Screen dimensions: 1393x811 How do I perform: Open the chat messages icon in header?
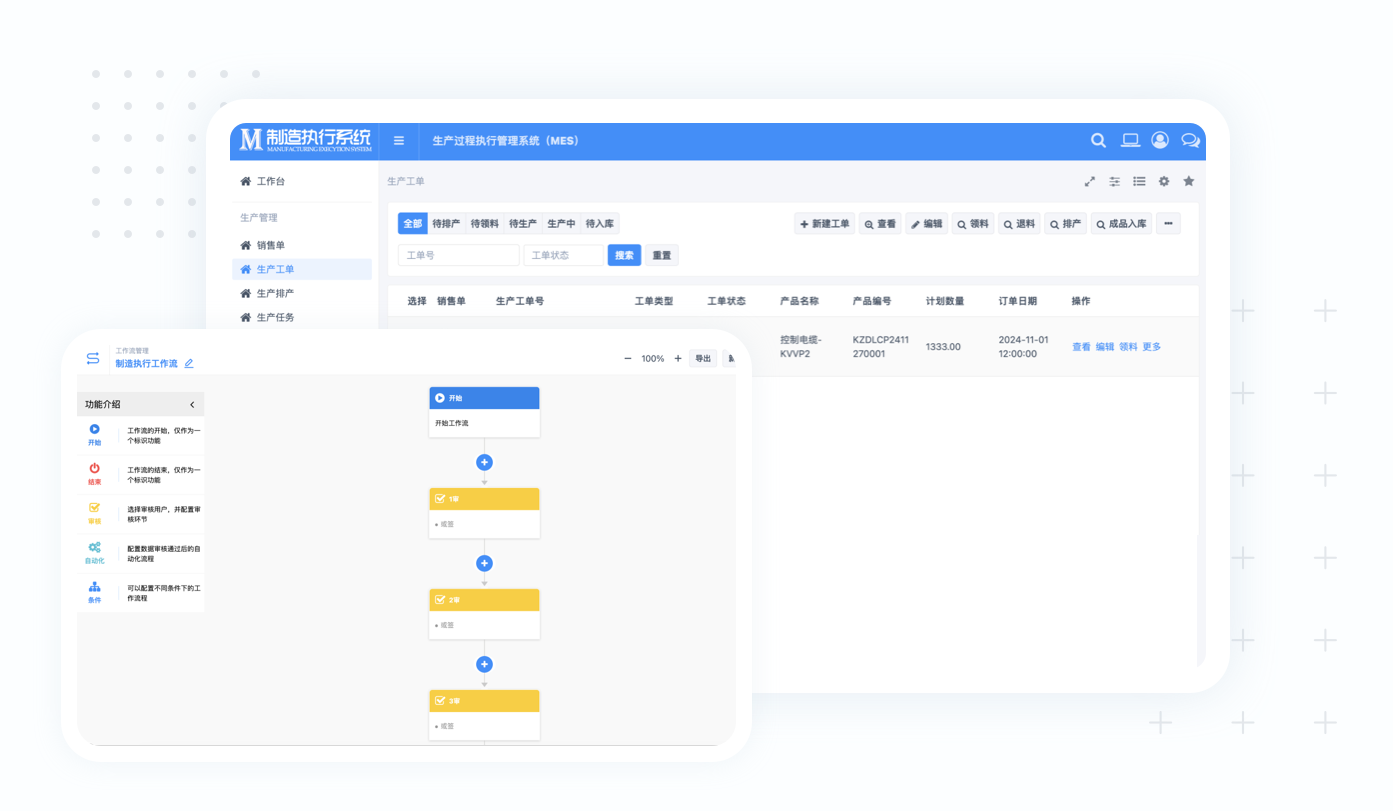1190,141
